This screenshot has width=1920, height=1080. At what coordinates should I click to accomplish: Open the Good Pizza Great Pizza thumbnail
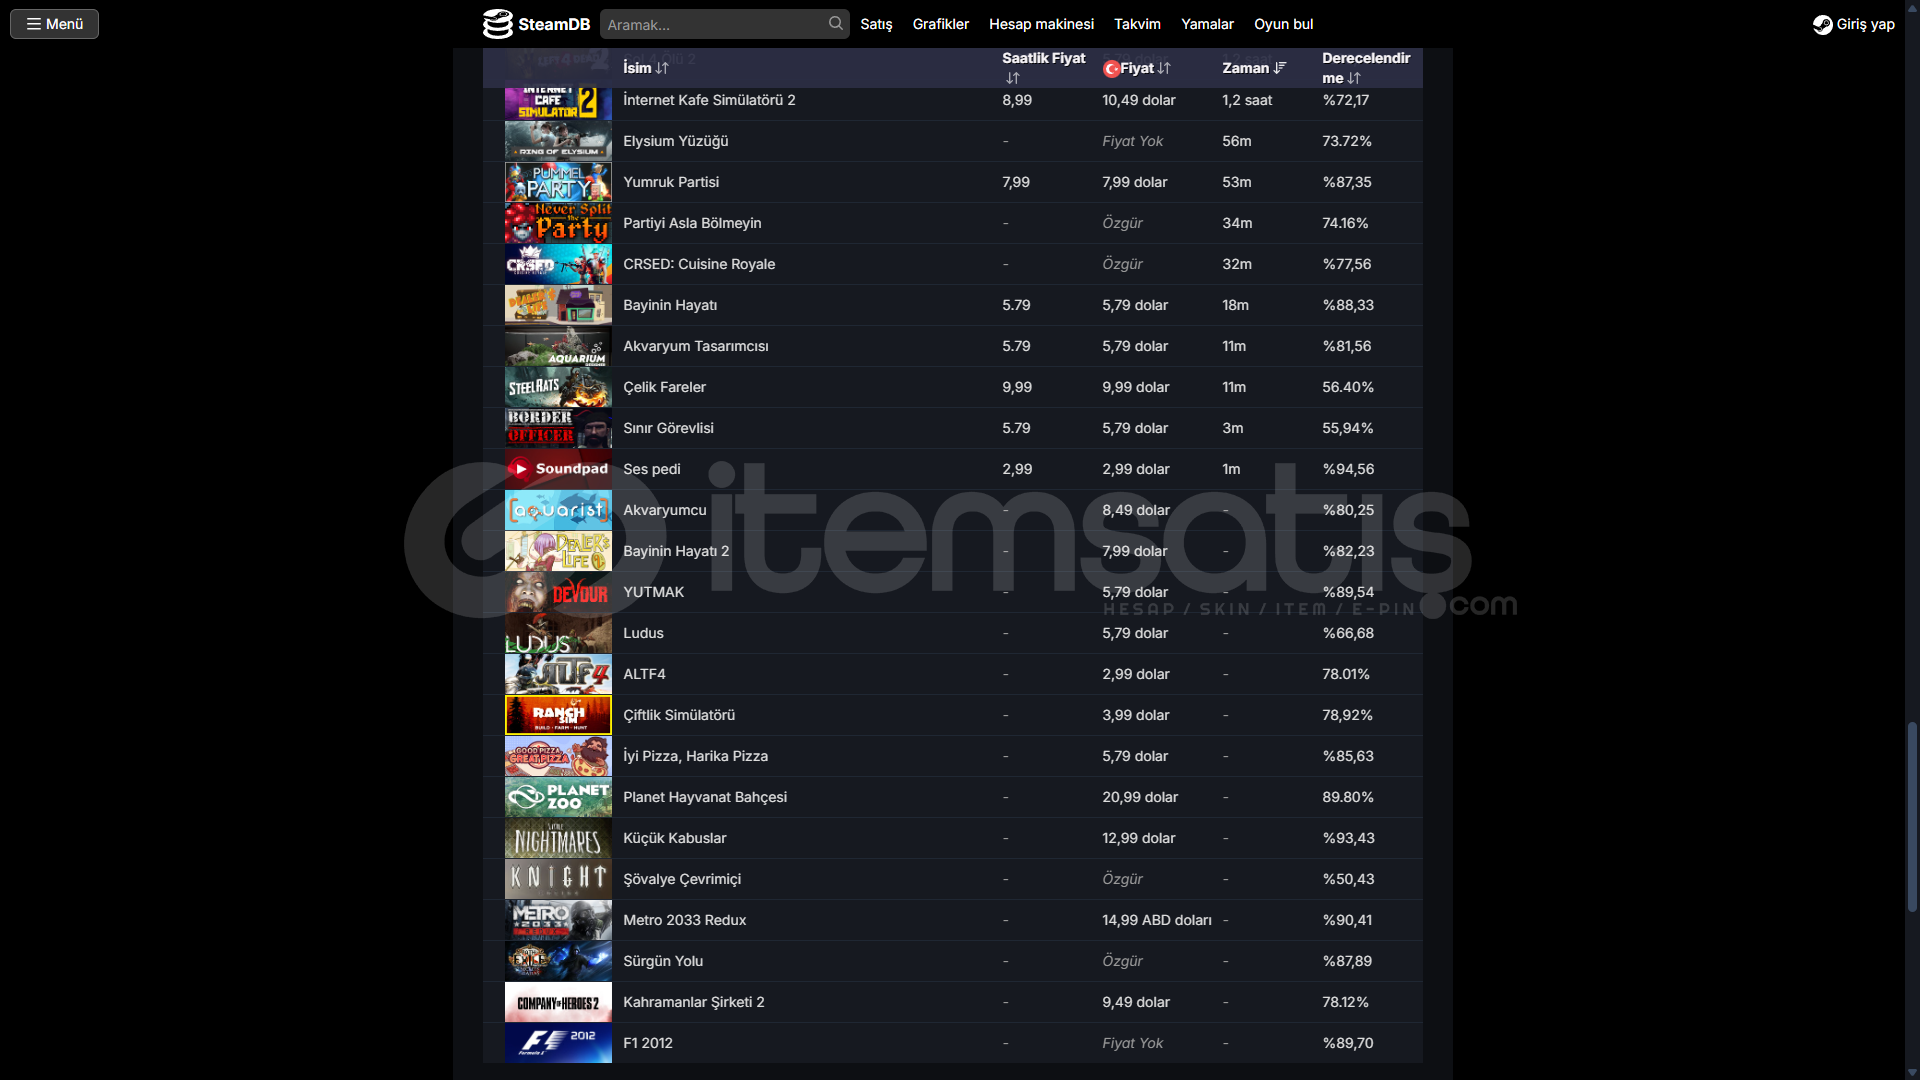point(558,756)
